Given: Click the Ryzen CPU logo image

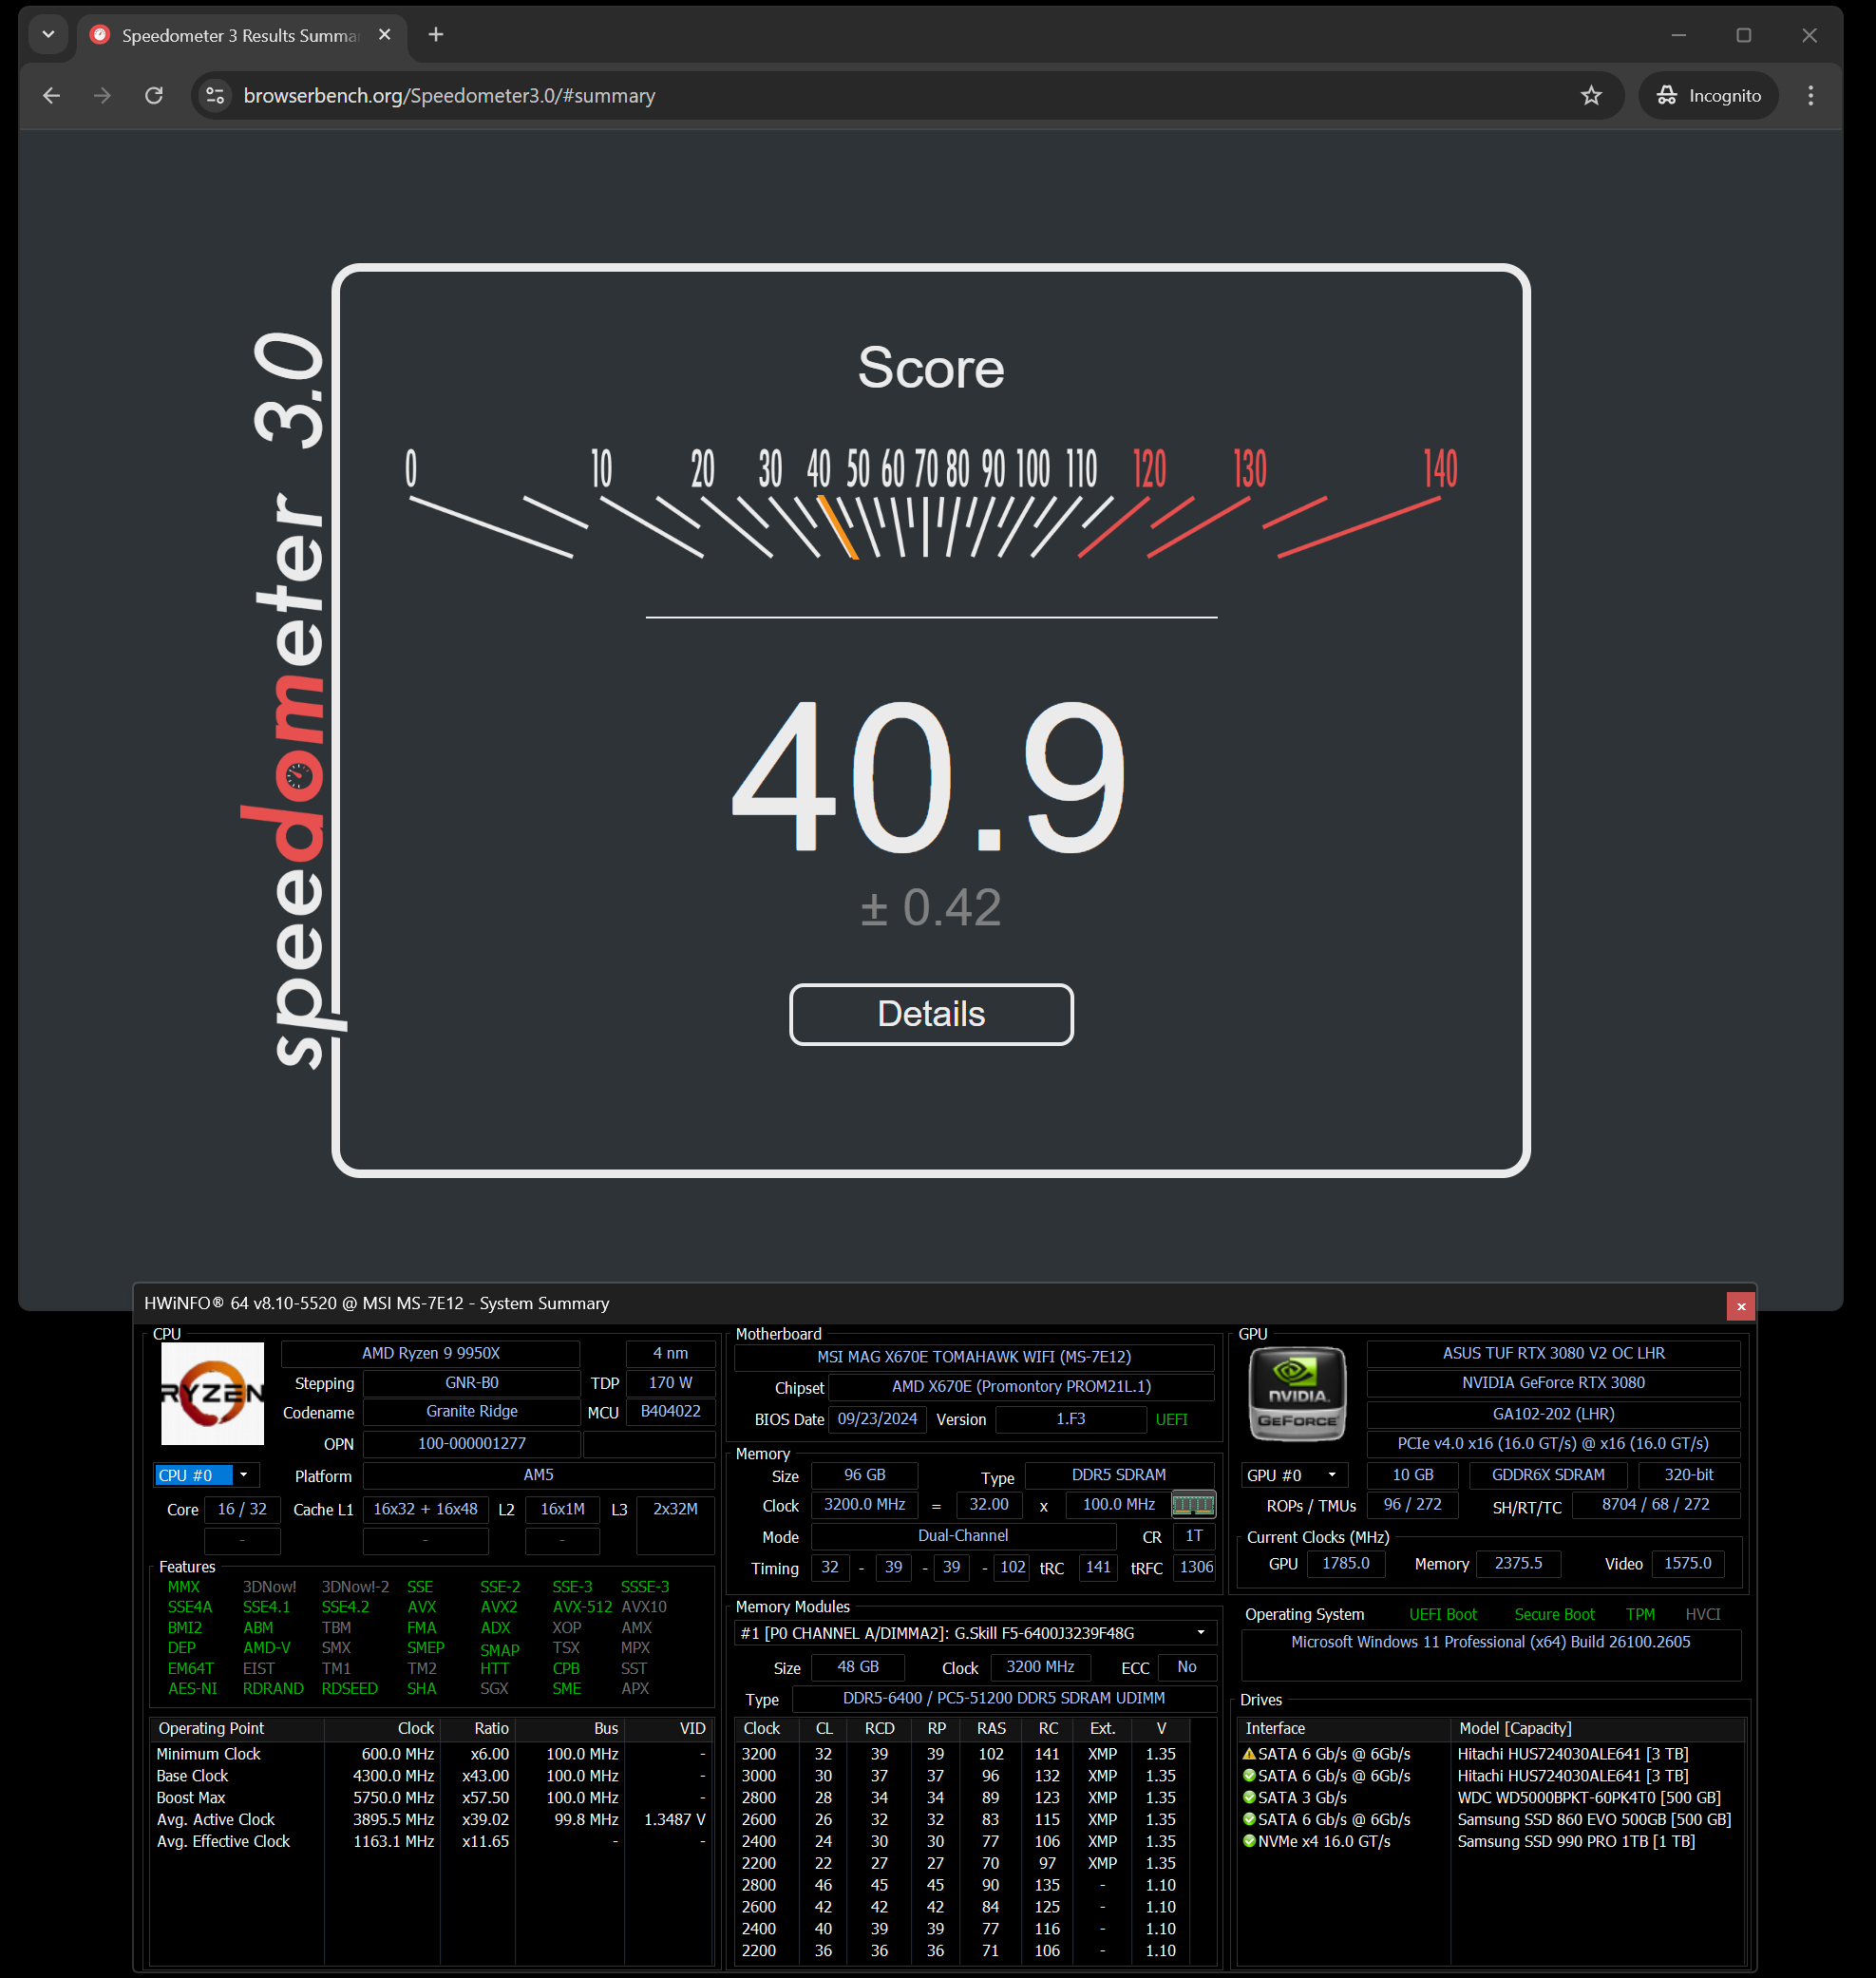Looking at the screenshot, I should 212,1392.
